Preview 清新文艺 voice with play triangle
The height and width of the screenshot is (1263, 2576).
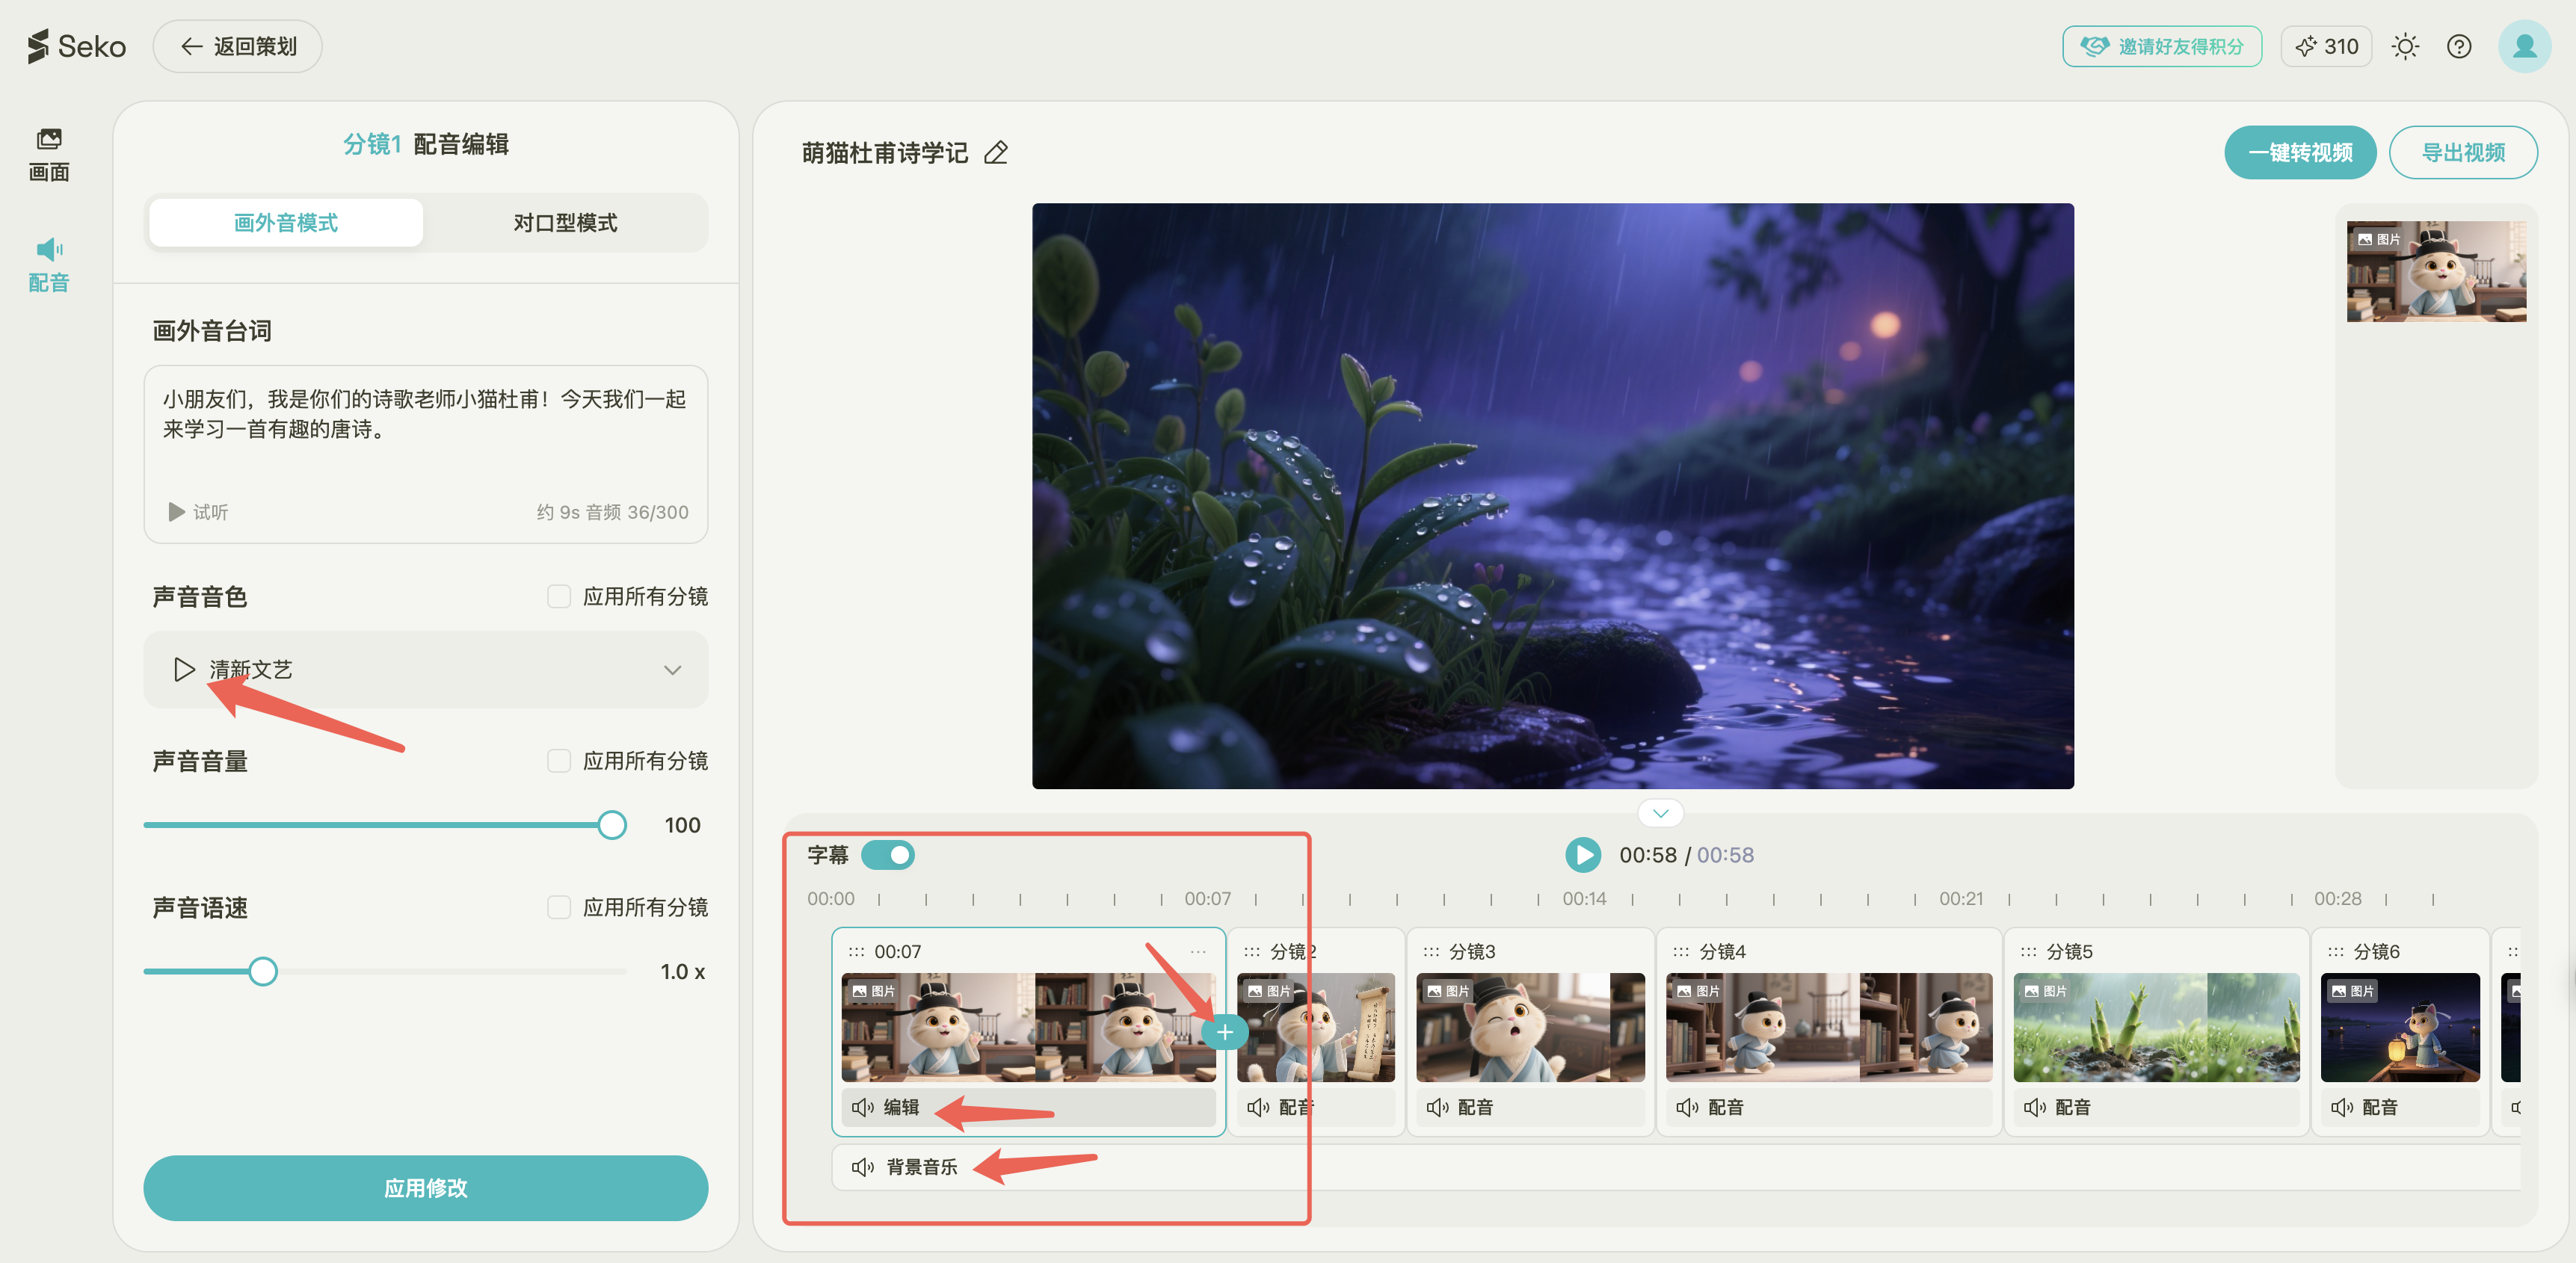click(x=184, y=669)
